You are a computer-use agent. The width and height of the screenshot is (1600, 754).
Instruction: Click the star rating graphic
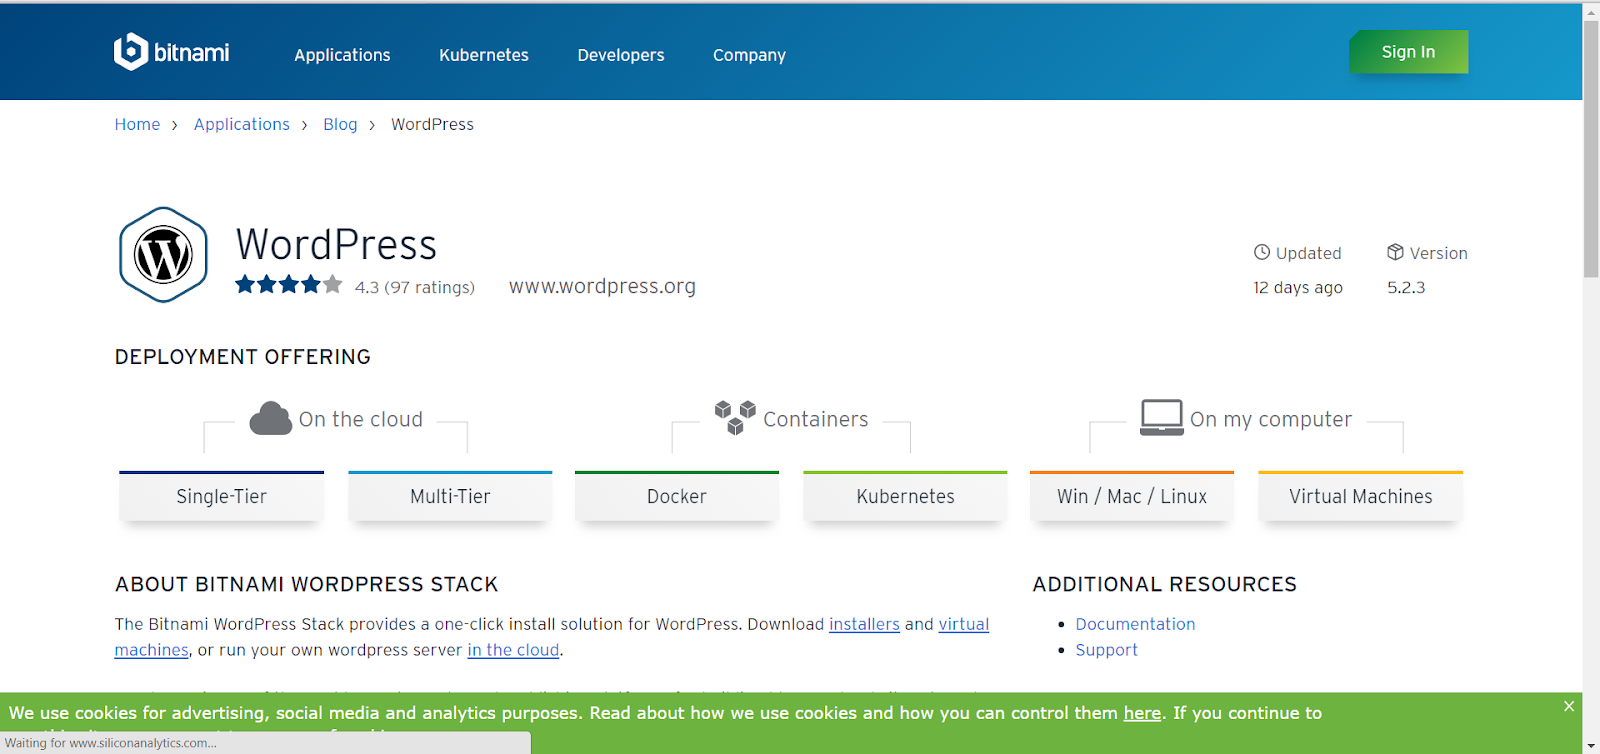pos(289,285)
